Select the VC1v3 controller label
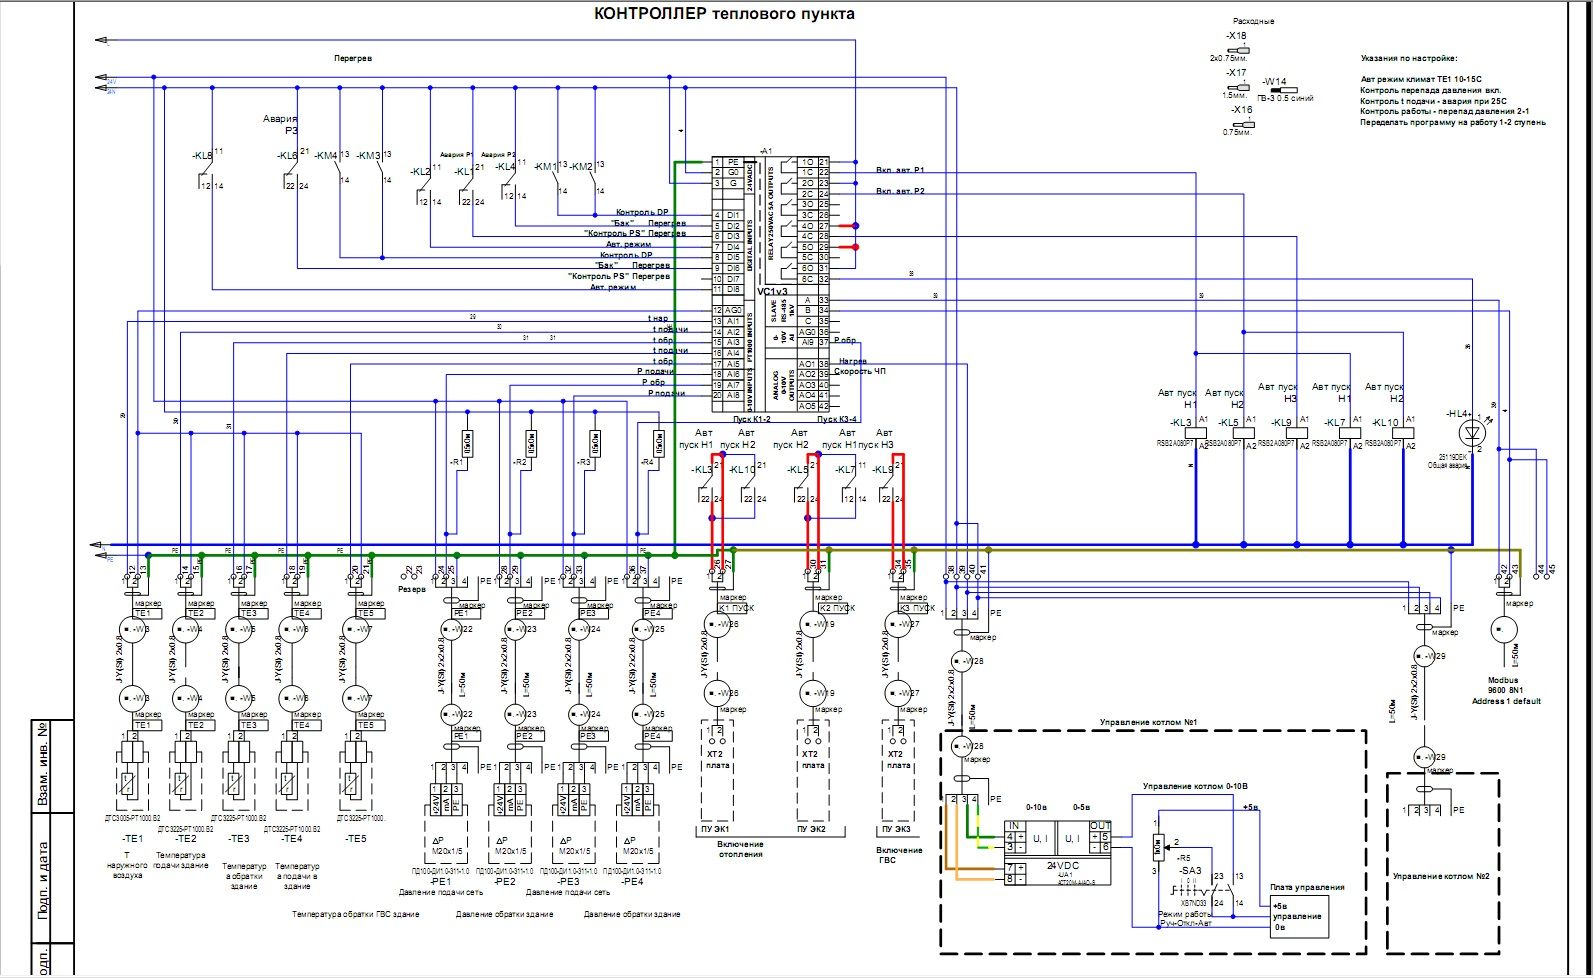Screen dimensions: 1593x979 (x=772, y=292)
